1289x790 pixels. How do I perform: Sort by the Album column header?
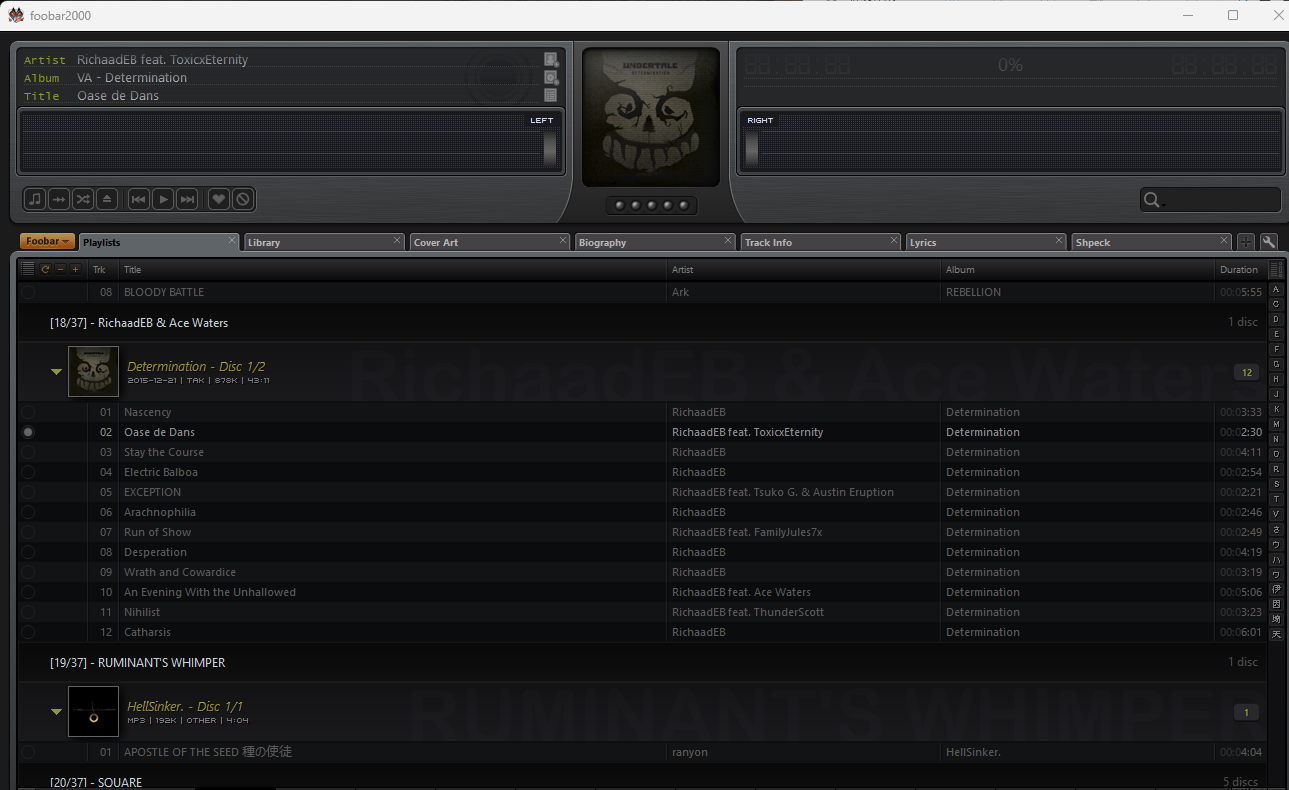[x=1078, y=269]
